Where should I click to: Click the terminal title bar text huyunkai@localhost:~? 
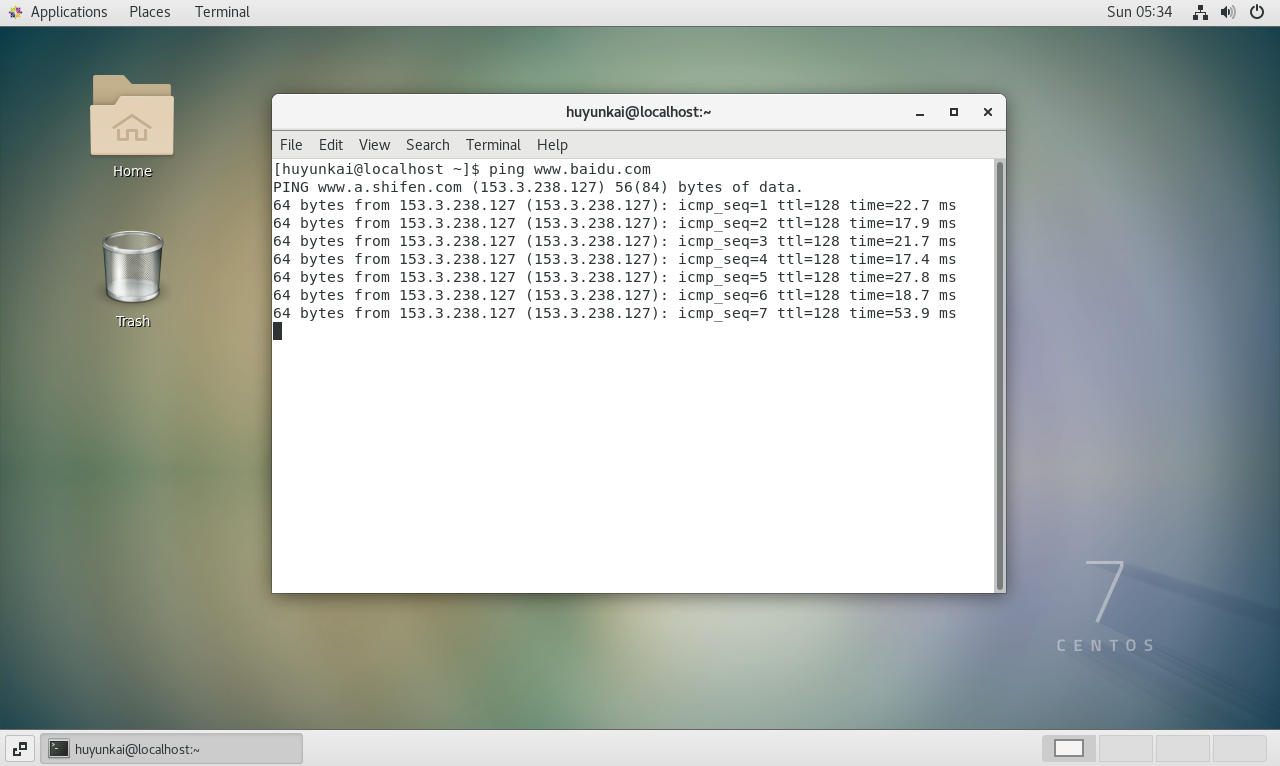[638, 112]
